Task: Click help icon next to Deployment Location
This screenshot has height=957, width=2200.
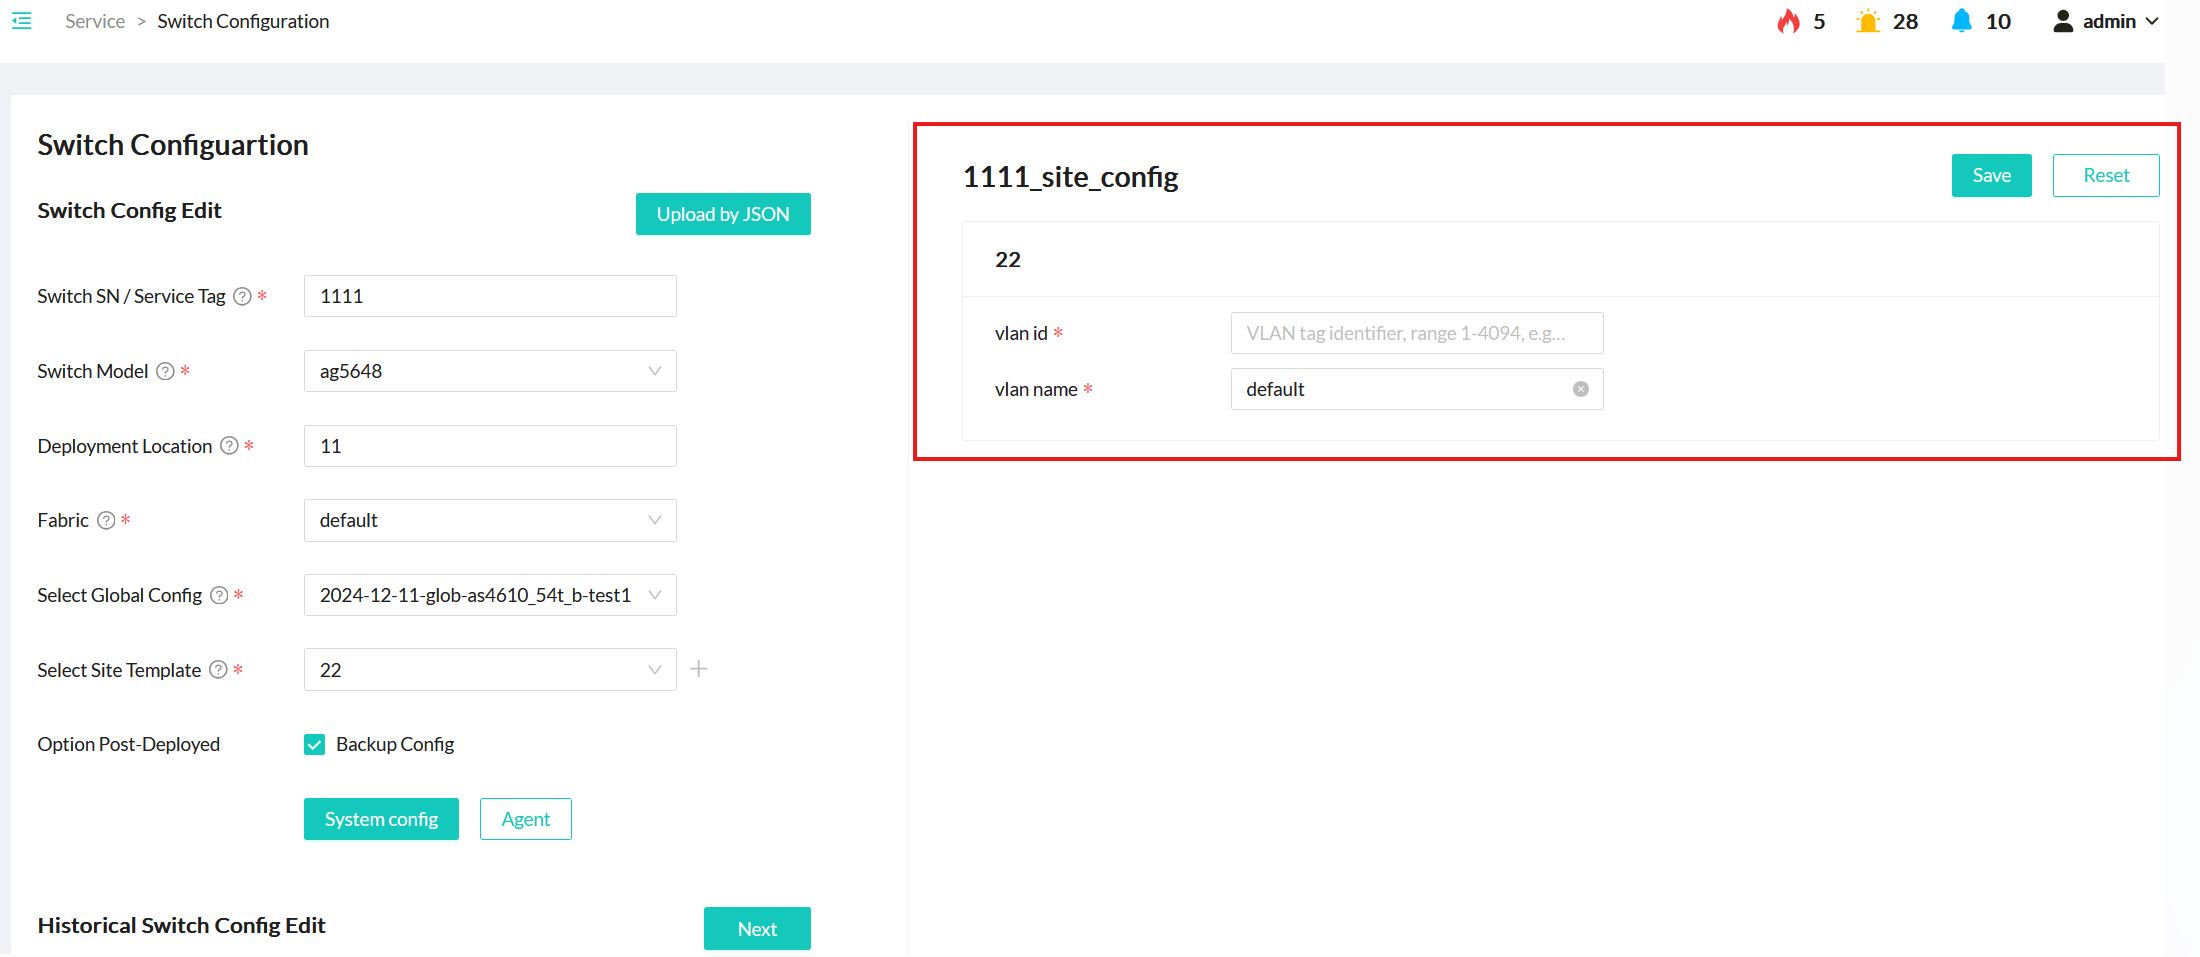Action: pyautogui.click(x=229, y=446)
